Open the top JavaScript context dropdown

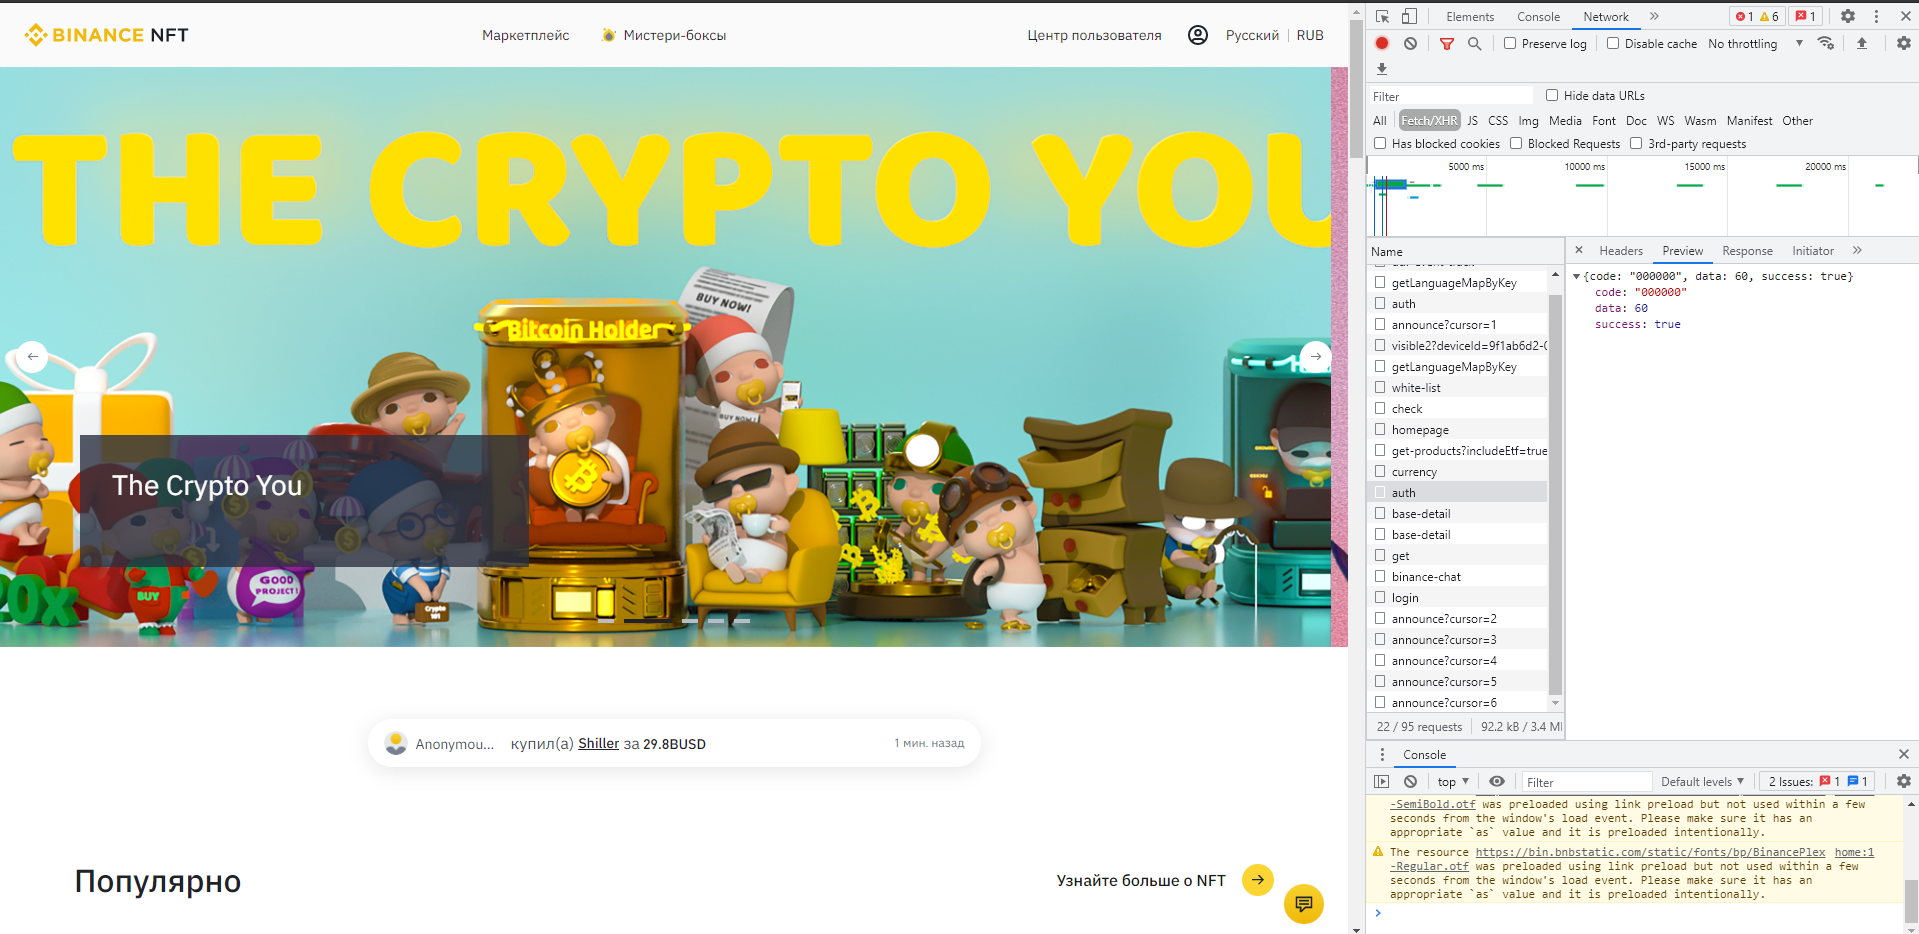(x=1453, y=781)
